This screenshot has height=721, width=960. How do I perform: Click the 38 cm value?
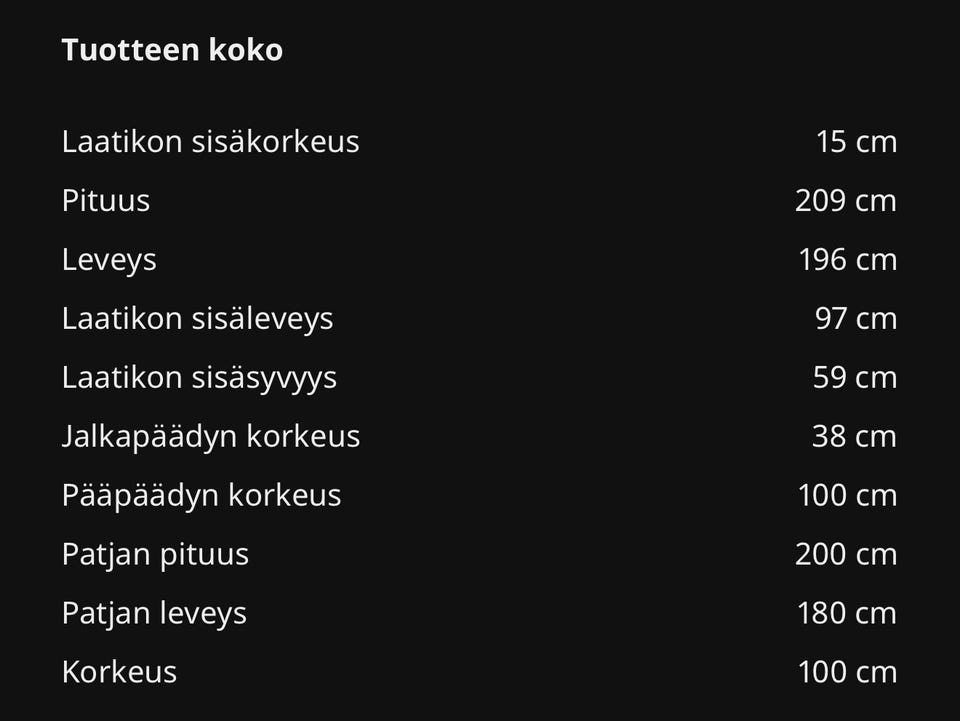coord(855,436)
